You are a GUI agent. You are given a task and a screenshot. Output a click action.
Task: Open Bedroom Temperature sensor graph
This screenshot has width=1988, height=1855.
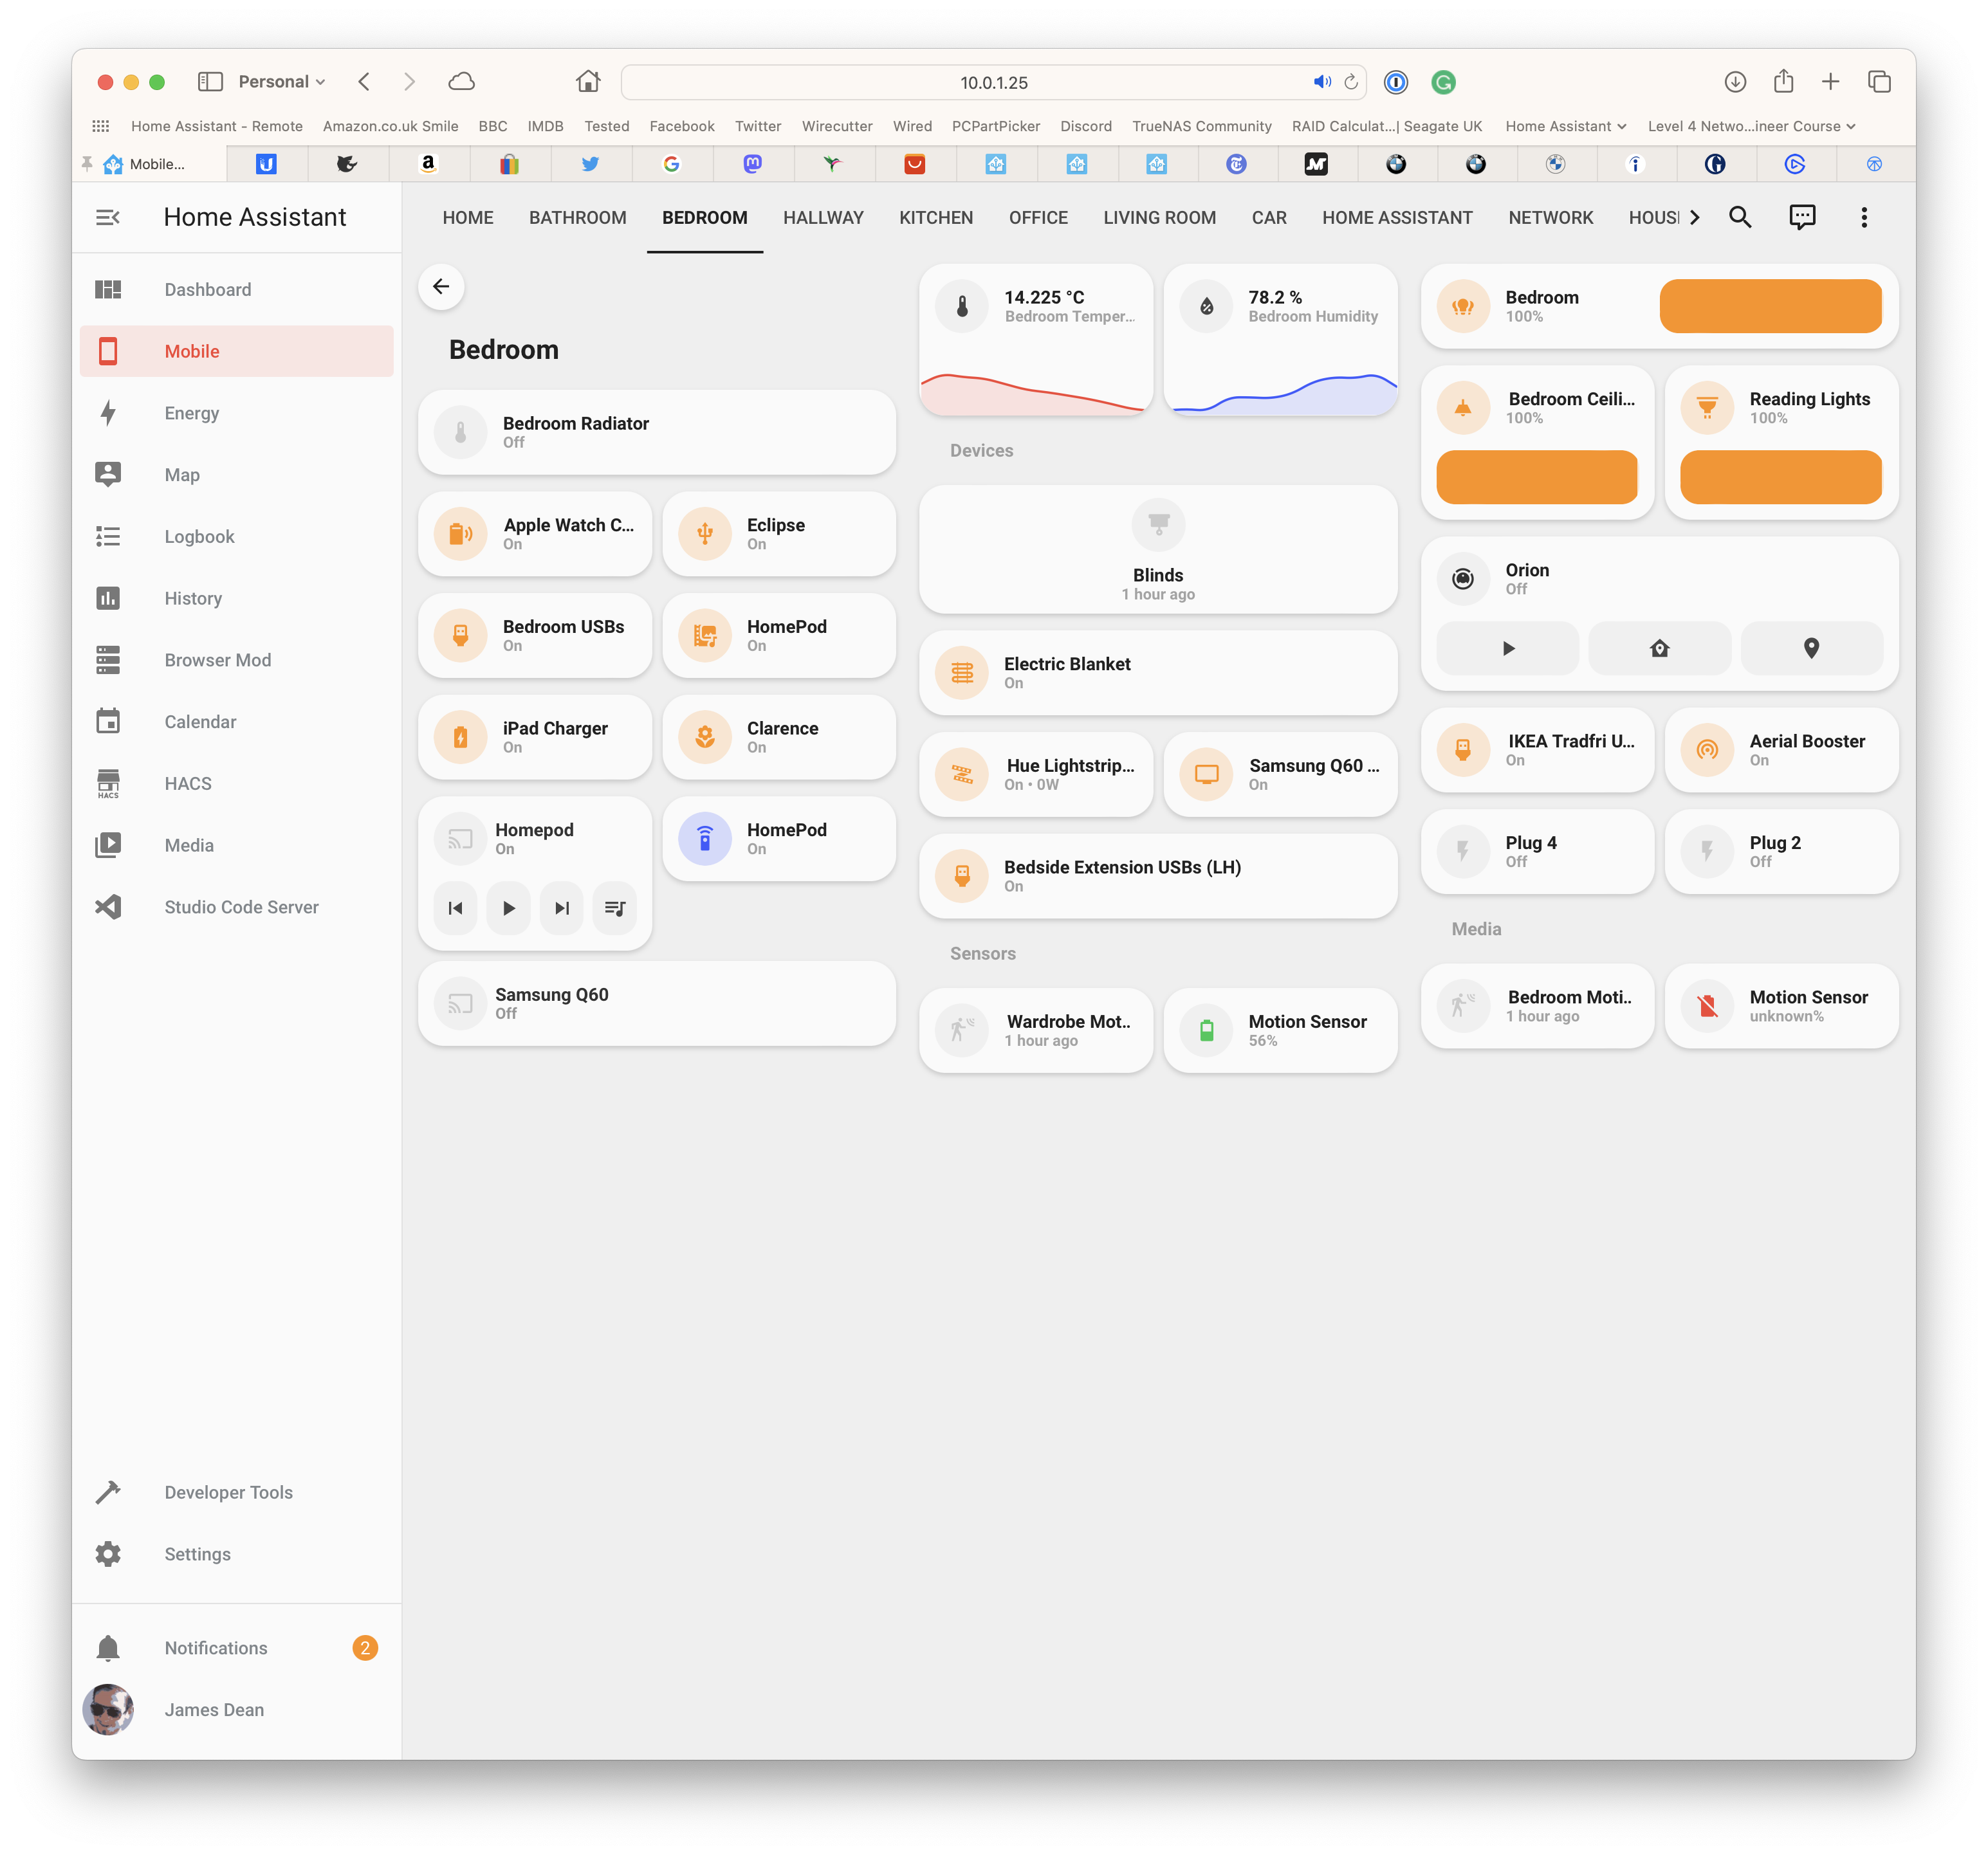1036,340
